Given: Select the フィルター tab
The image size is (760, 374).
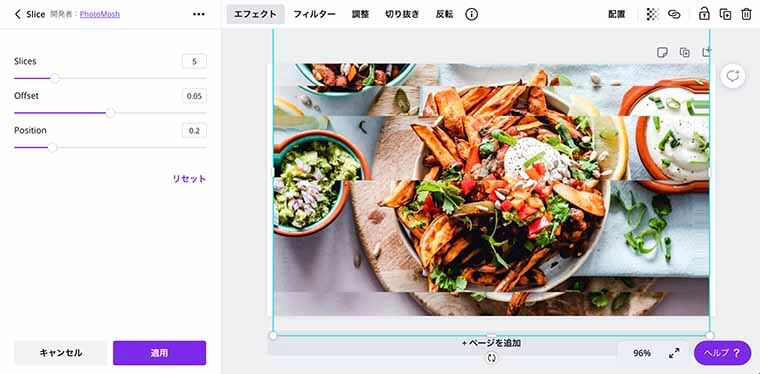Looking at the screenshot, I should pyautogui.click(x=314, y=14).
